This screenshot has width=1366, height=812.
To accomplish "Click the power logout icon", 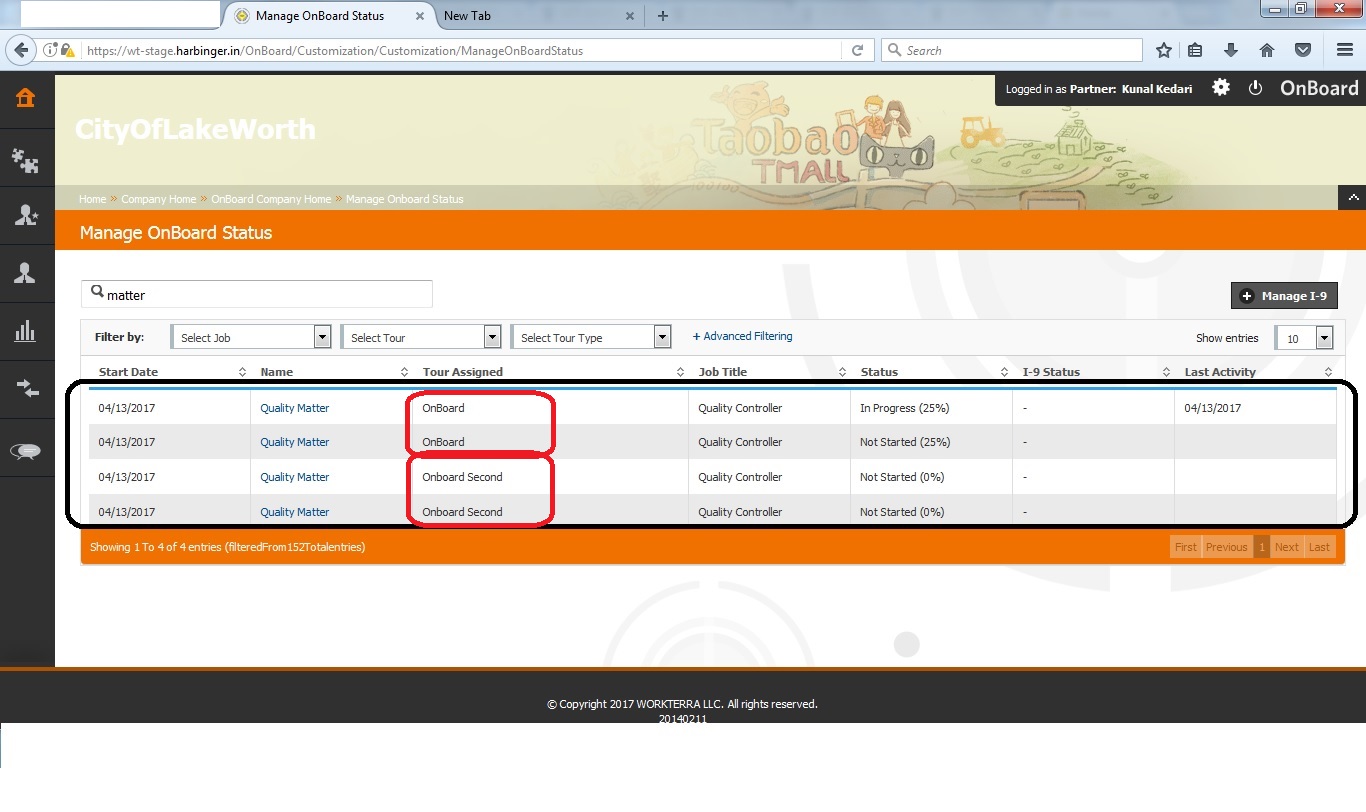I will [1255, 88].
